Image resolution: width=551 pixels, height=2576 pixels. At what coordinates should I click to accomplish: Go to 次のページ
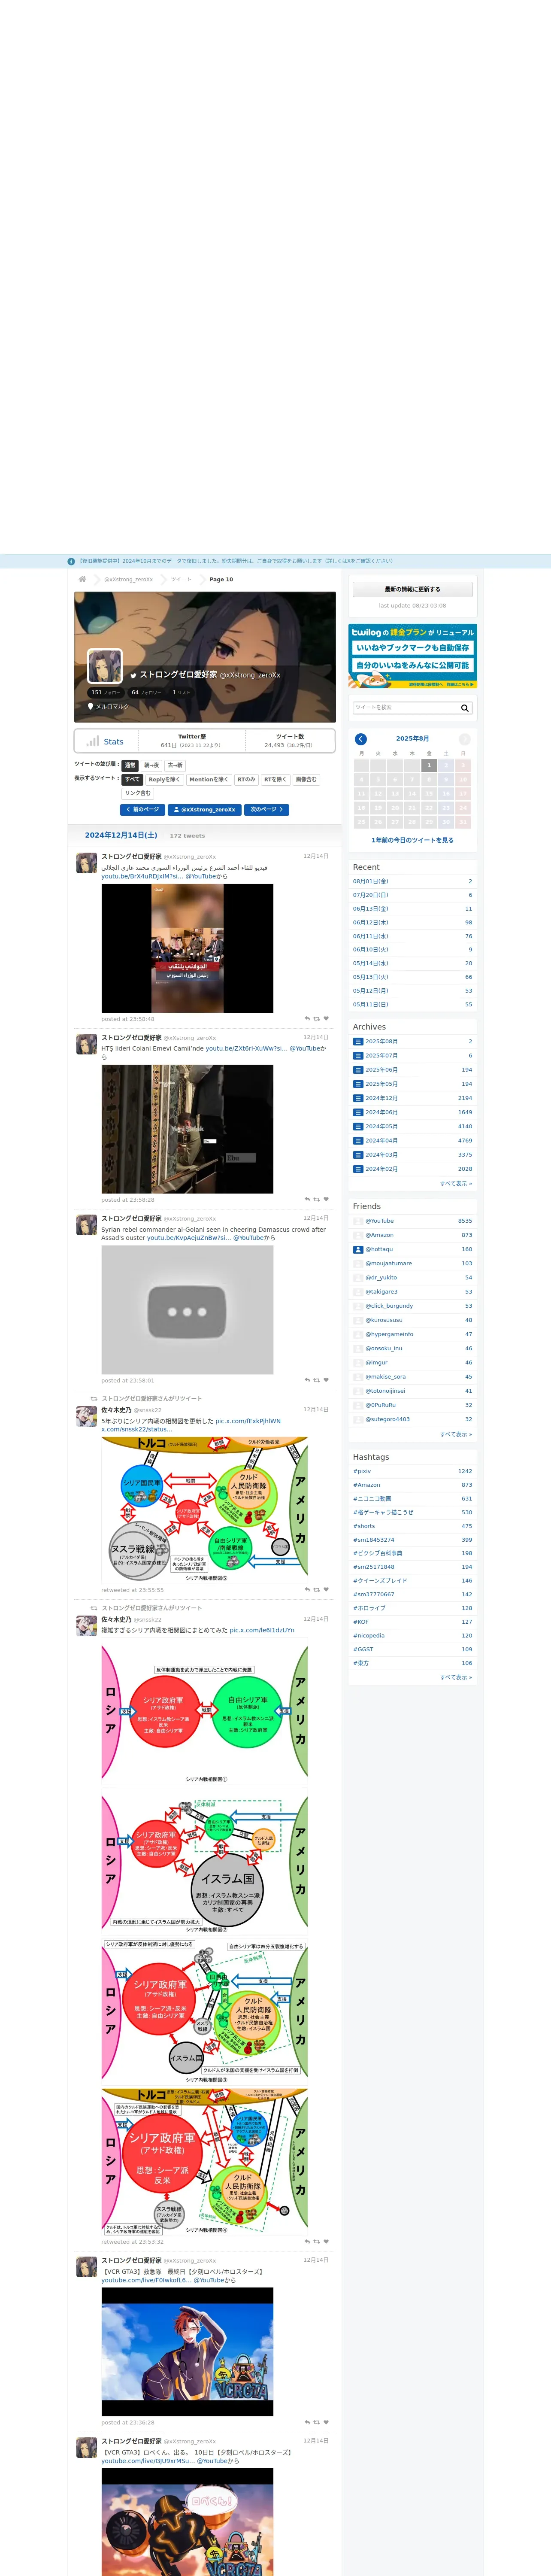click(x=267, y=810)
